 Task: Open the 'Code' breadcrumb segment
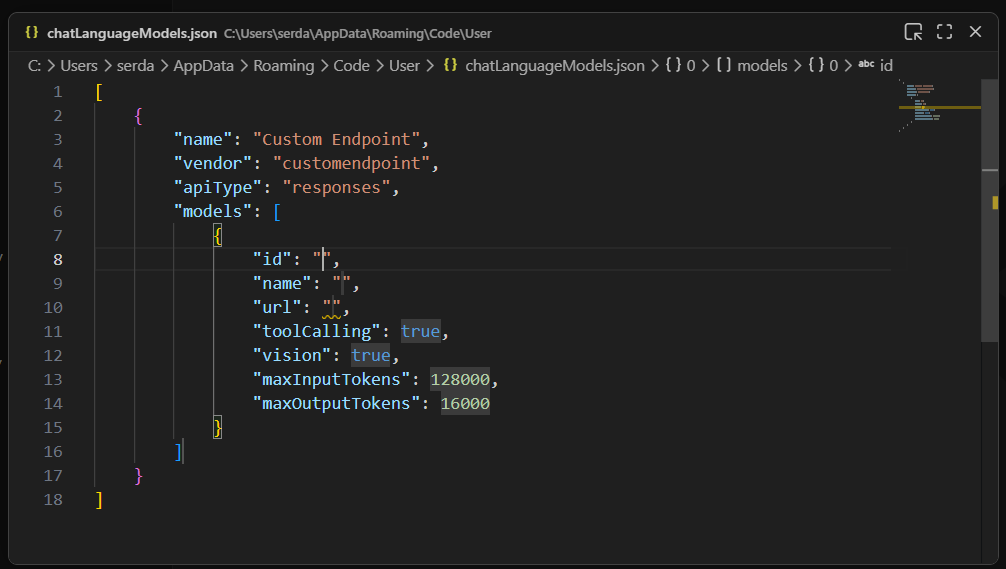coord(352,65)
